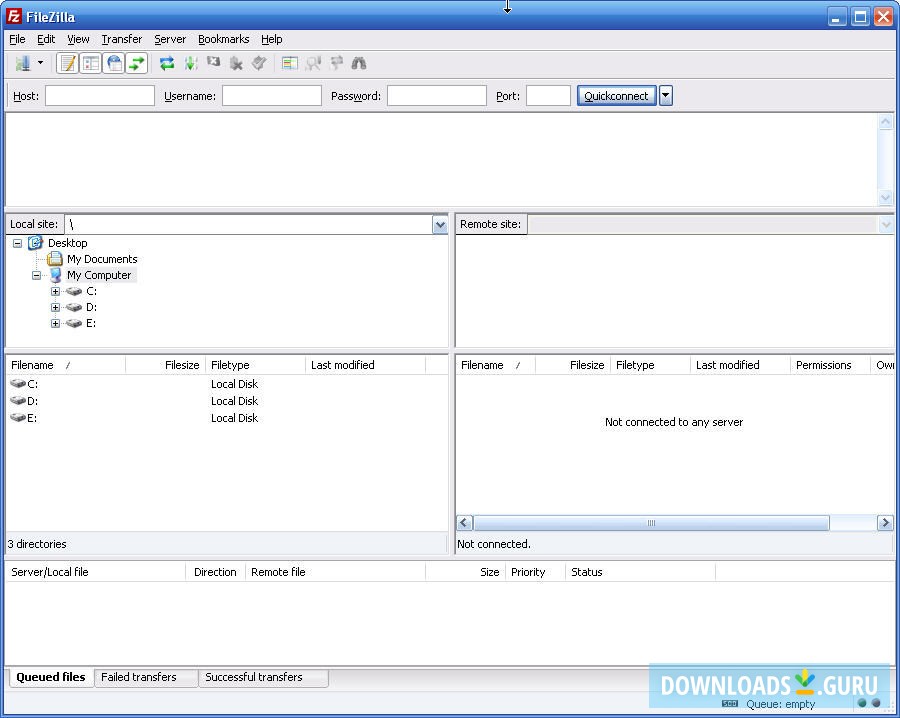Select the My Documents tree item
900x718 pixels.
click(102, 259)
